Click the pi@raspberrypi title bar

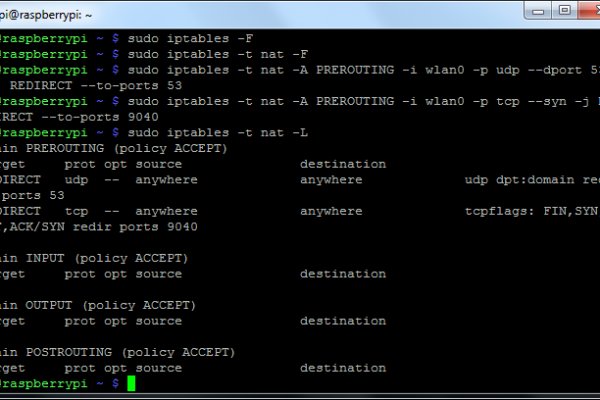pyautogui.click(x=250, y=12)
